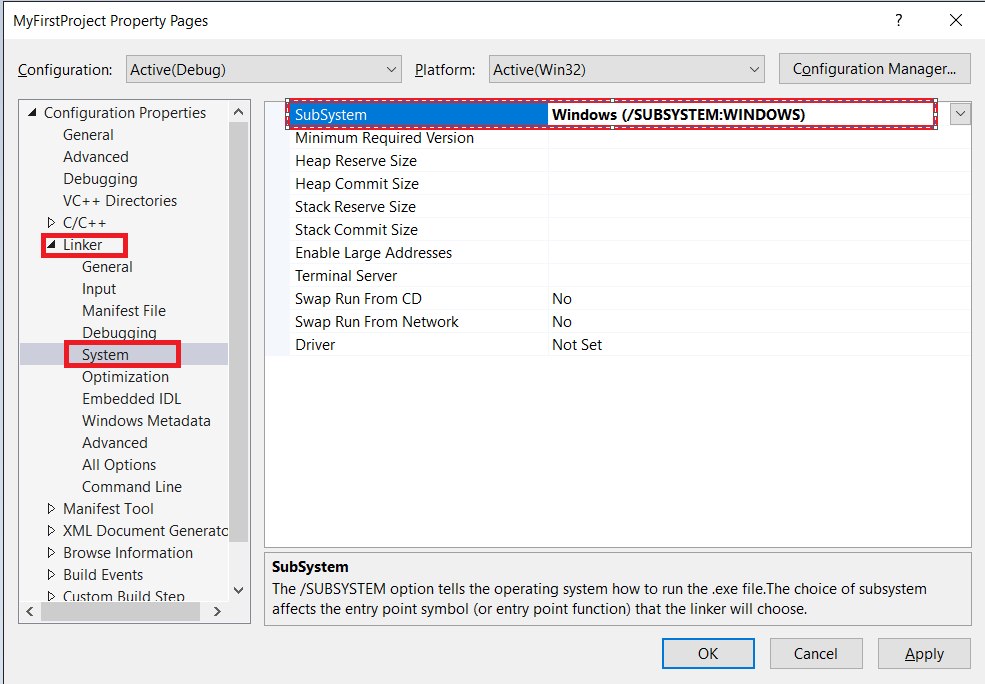Click the No value for Swap Run From Network
The image size is (985, 684).
pyautogui.click(x=562, y=322)
